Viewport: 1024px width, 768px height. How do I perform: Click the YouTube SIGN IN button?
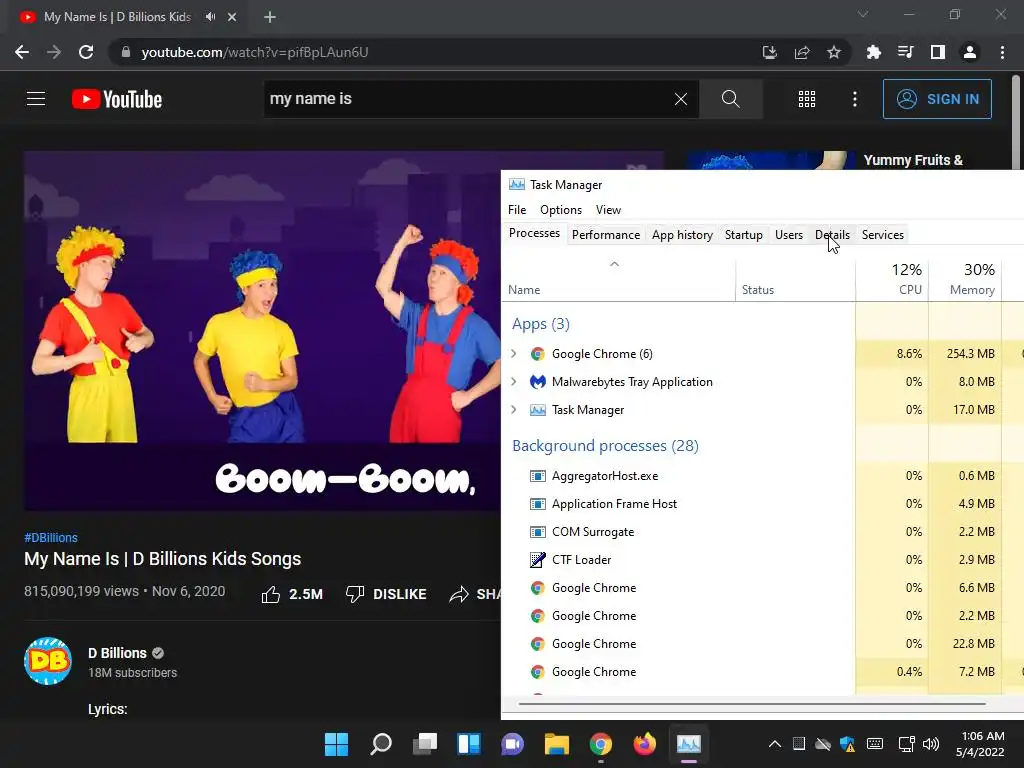coord(936,99)
